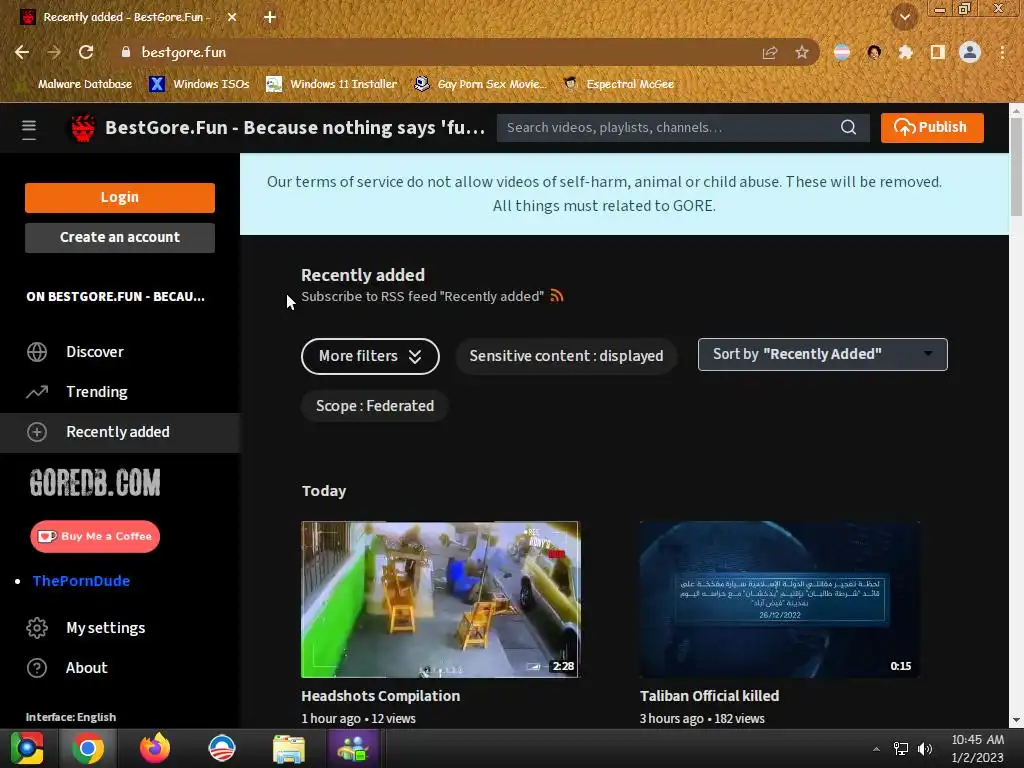Viewport: 1024px width, 768px height.
Task: Click the volume speaker tray icon
Action: pos(925,749)
